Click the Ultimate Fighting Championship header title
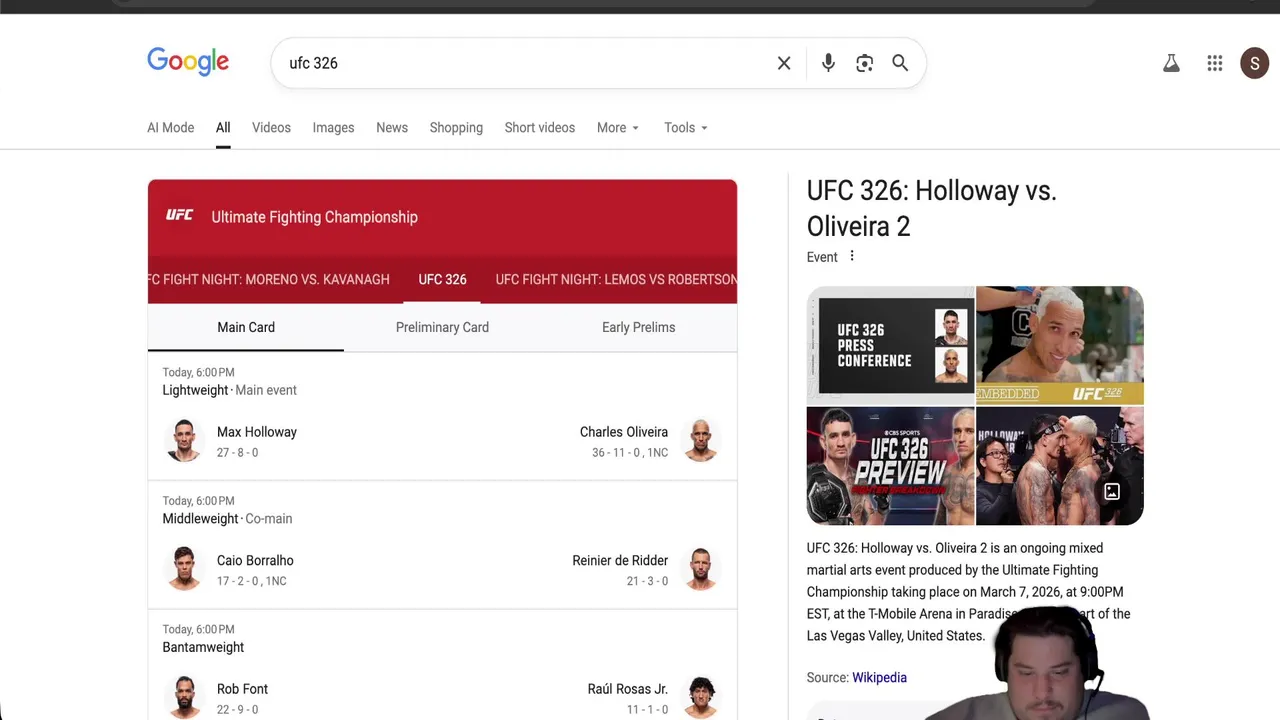Image resolution: width=1280 pixels, height=720 pixels. click(315, 217)
